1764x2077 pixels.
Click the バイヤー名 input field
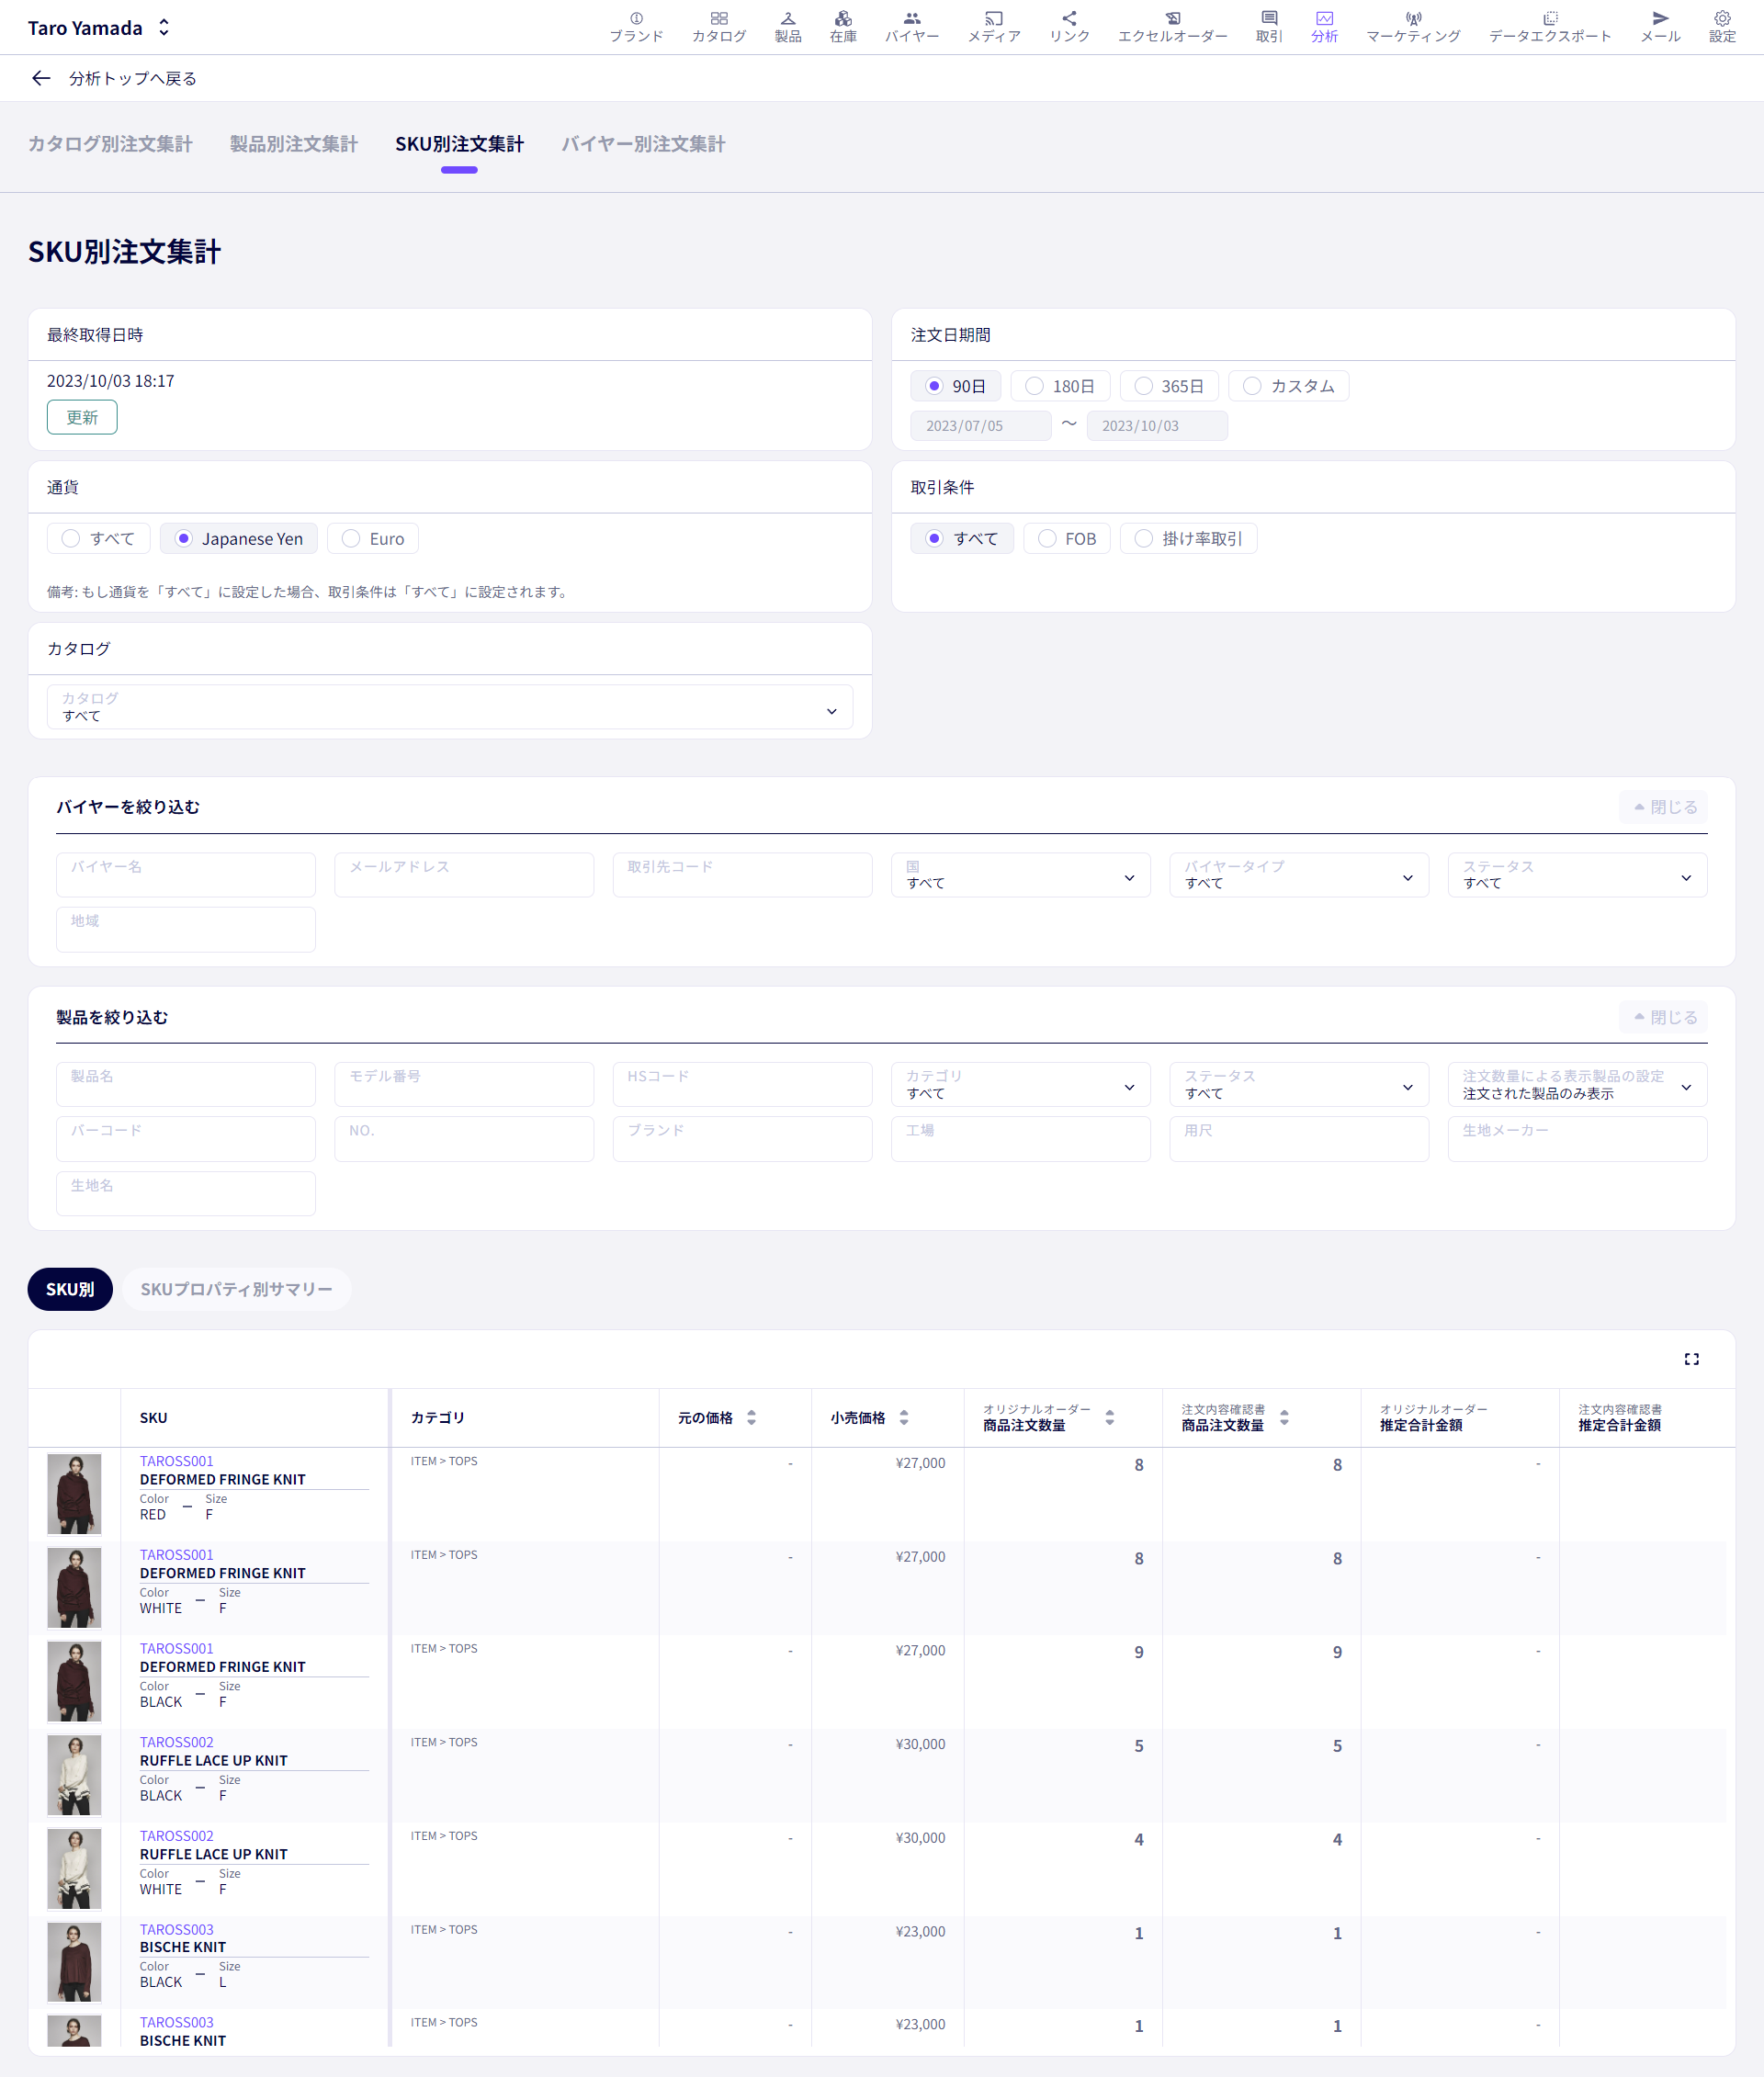(186, 875)
